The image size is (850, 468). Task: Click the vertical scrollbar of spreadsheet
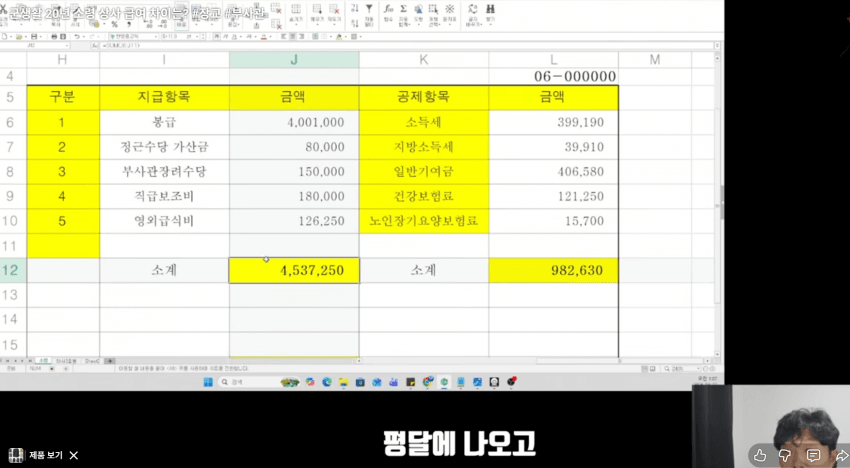(x=717, y=206)
